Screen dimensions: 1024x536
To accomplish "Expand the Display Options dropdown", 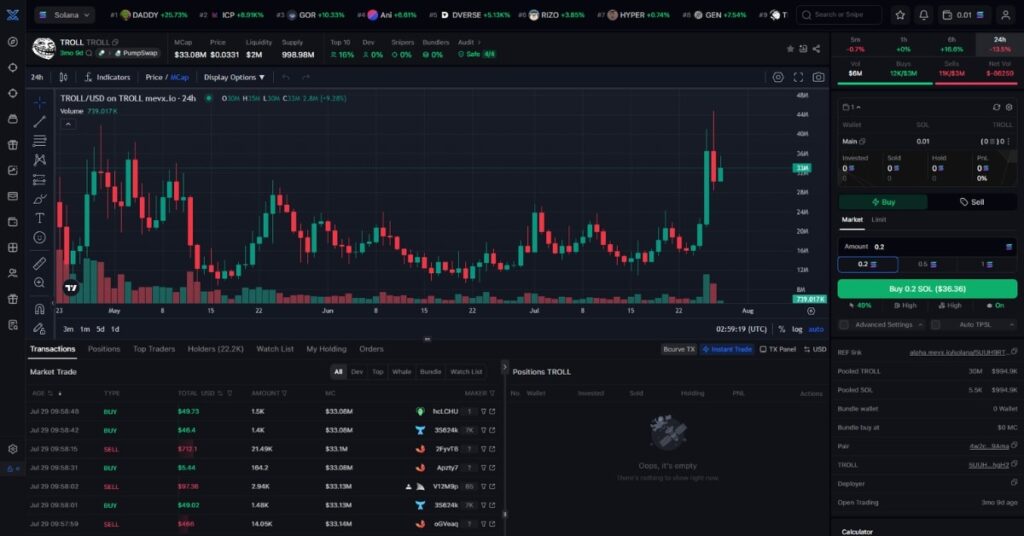I will click(234, 77).
